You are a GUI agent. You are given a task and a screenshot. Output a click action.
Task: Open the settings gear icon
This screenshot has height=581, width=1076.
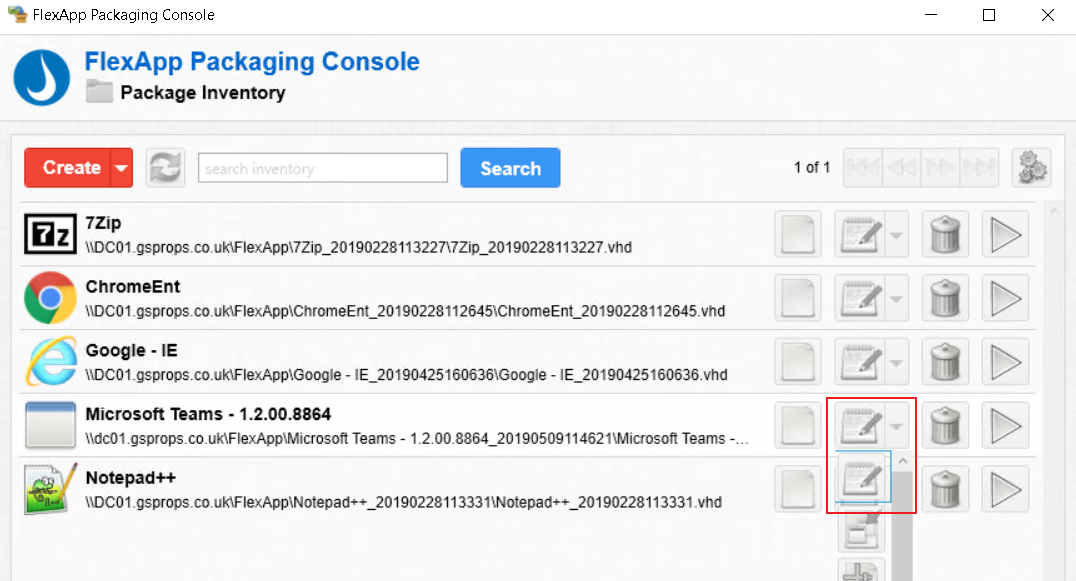1032,168
